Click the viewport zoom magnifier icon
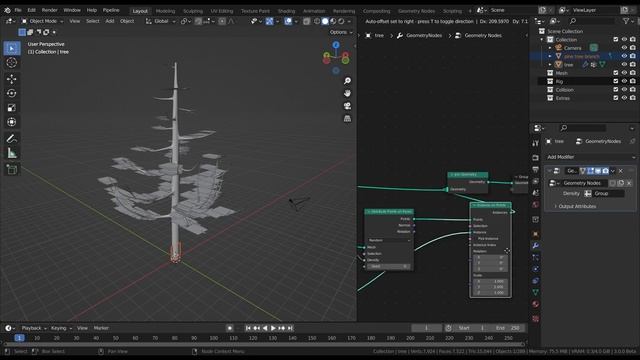 [347, 81]
